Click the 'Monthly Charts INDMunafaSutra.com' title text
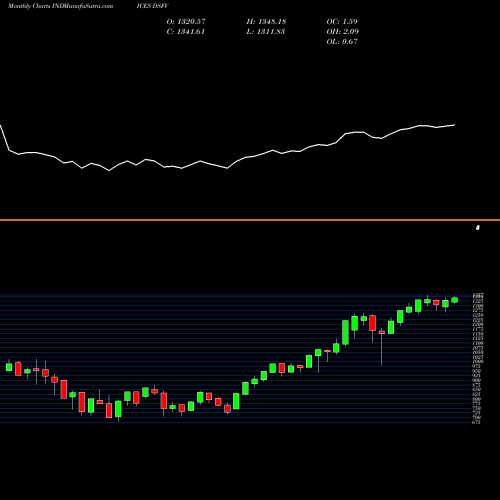 click(x=60, y=6)
